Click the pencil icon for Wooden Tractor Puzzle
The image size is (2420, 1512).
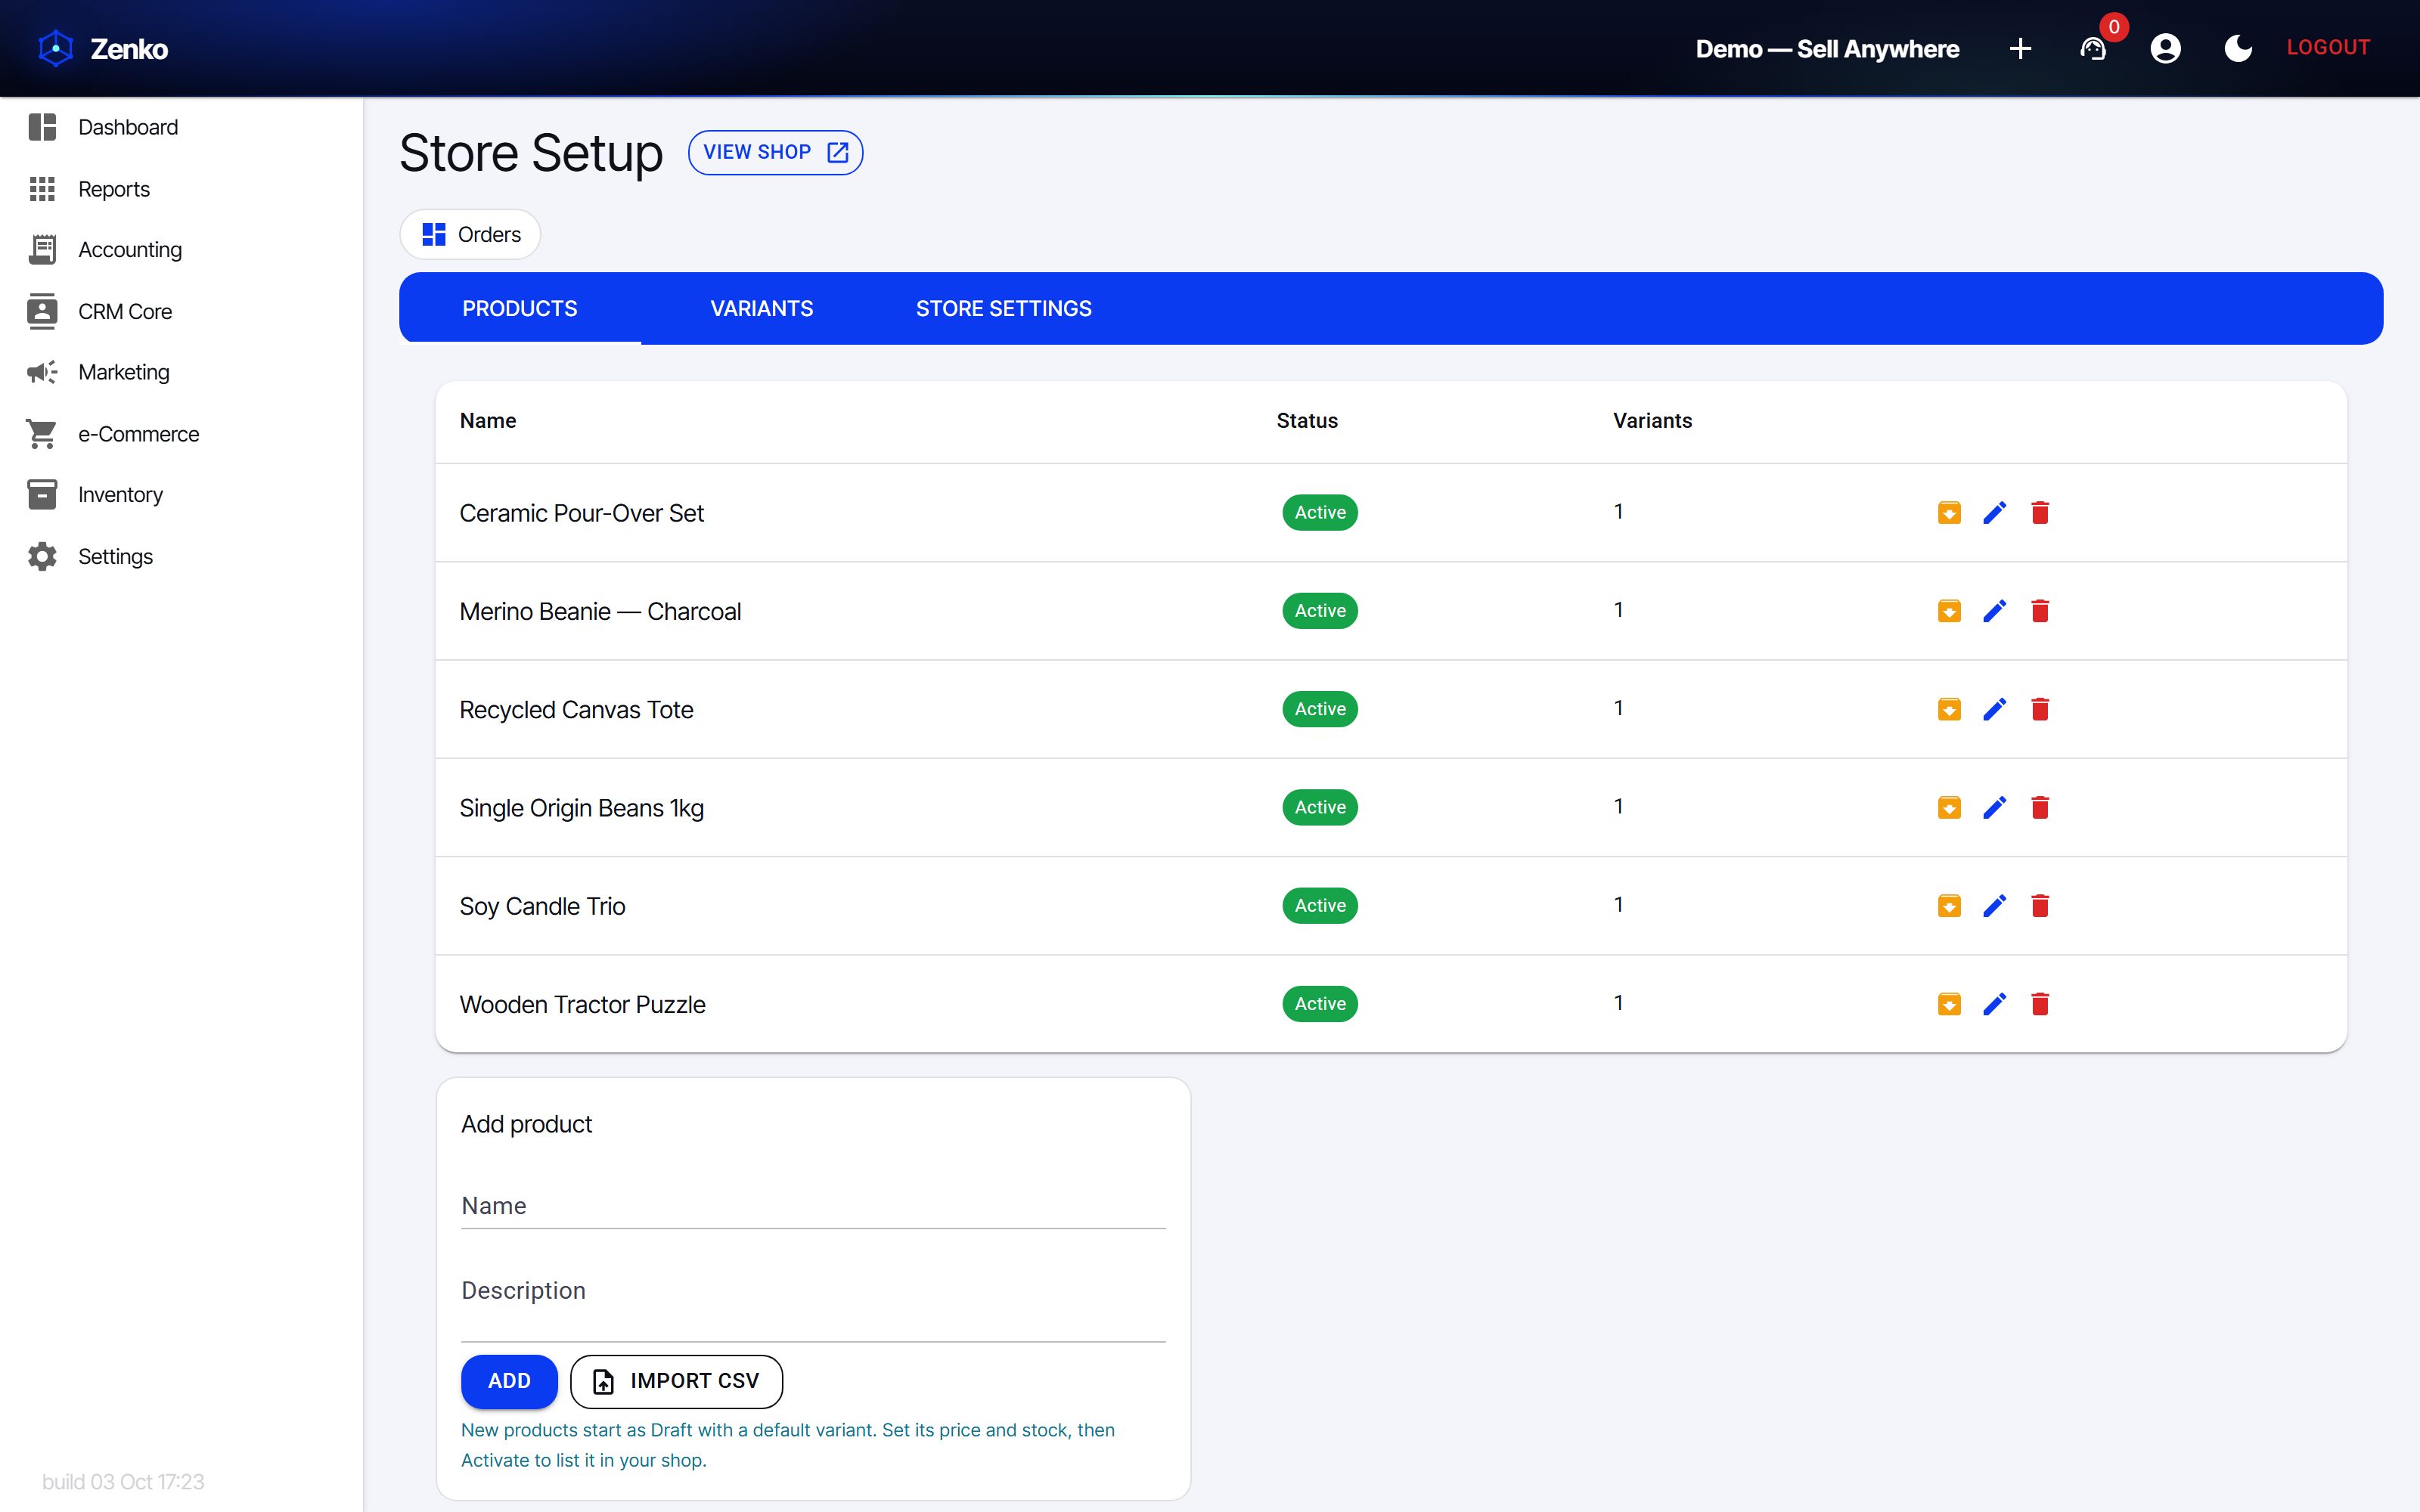coord(1995,1004)
